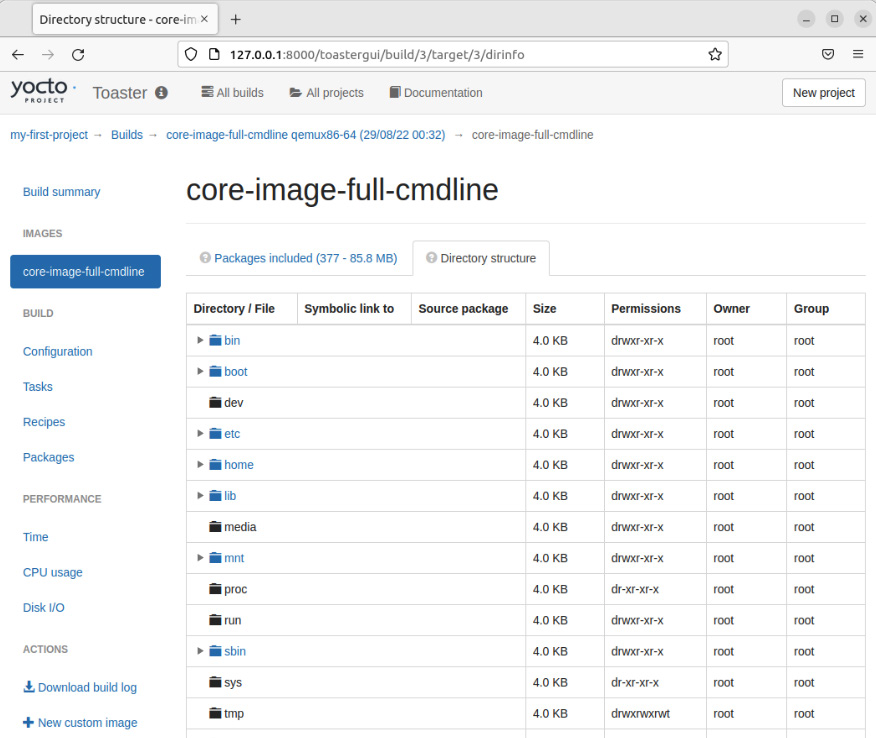Image resolution: width=876 pixels, height=738 pixels.
Task: Open the Tasks sidebar link
Action: 37,387
